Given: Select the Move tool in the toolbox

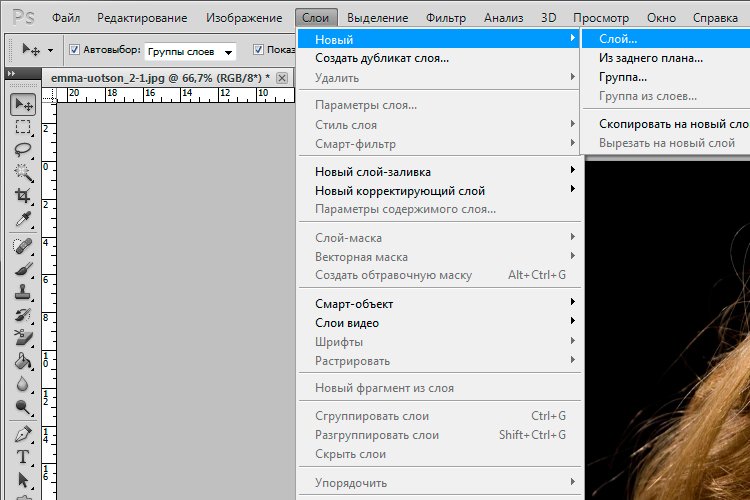Looking at the screenshot, I should 23,105.
